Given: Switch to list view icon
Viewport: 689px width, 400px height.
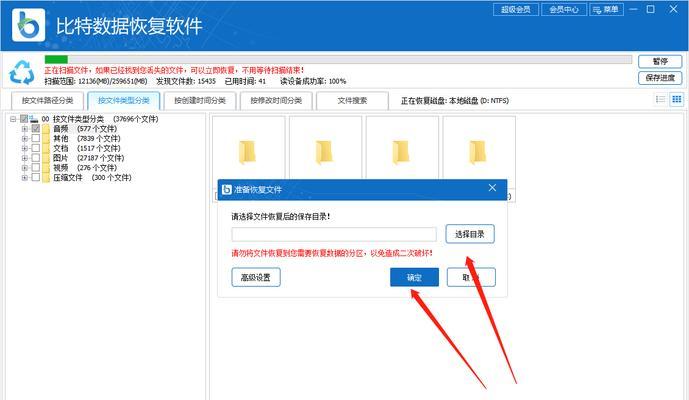Looking at the screenshot, I should [x=660, y=99].
